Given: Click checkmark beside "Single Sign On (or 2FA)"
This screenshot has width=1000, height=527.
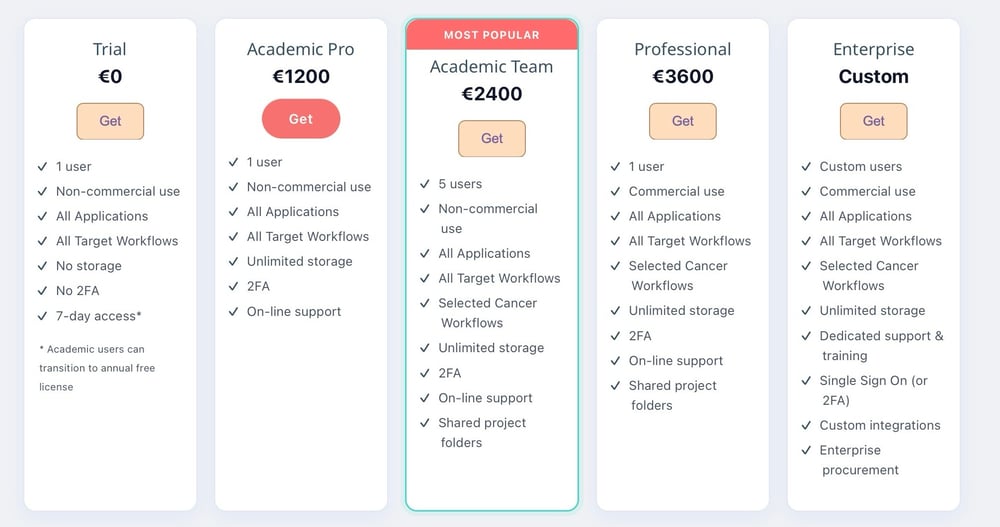Looking at the screenshot, I should click(x=806, y=381).
